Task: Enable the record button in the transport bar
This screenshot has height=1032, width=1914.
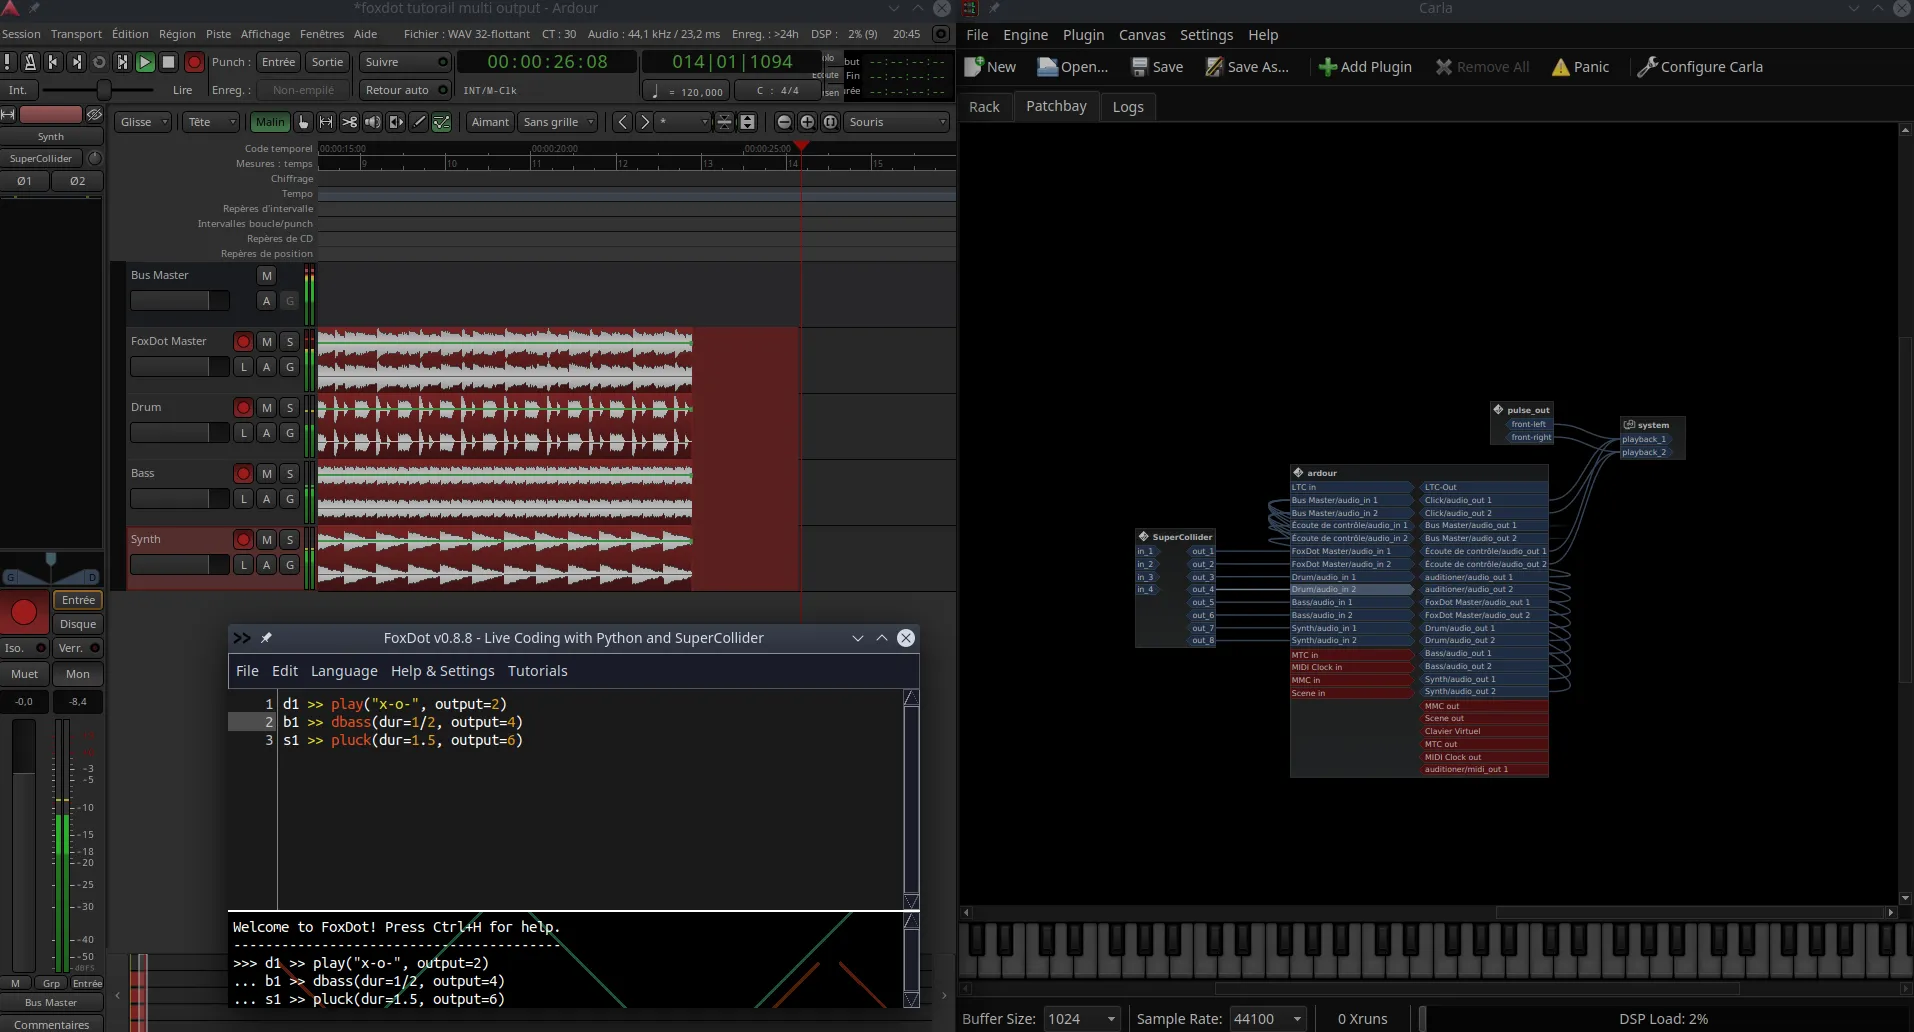Action: click(196, 62)
